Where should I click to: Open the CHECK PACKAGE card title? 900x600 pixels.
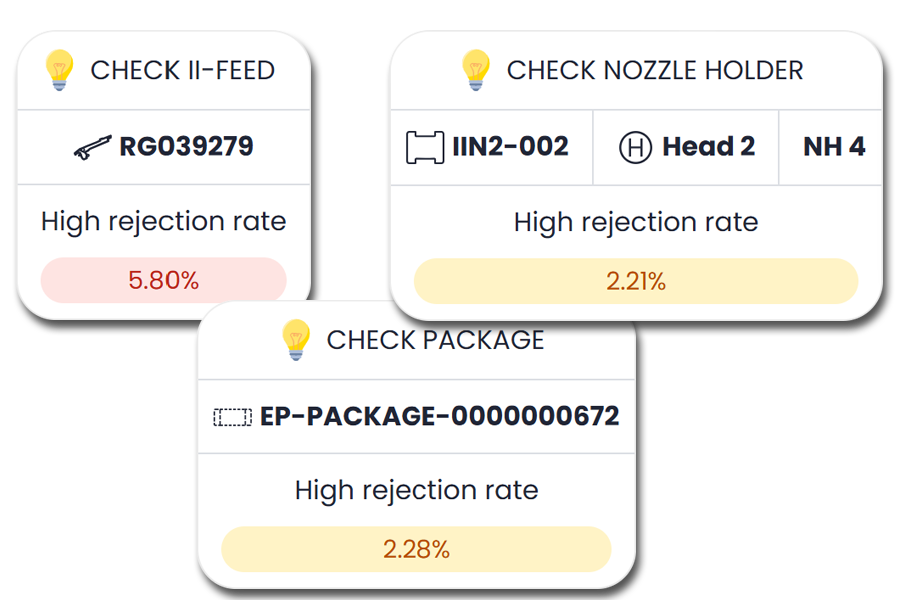(435, 340)
